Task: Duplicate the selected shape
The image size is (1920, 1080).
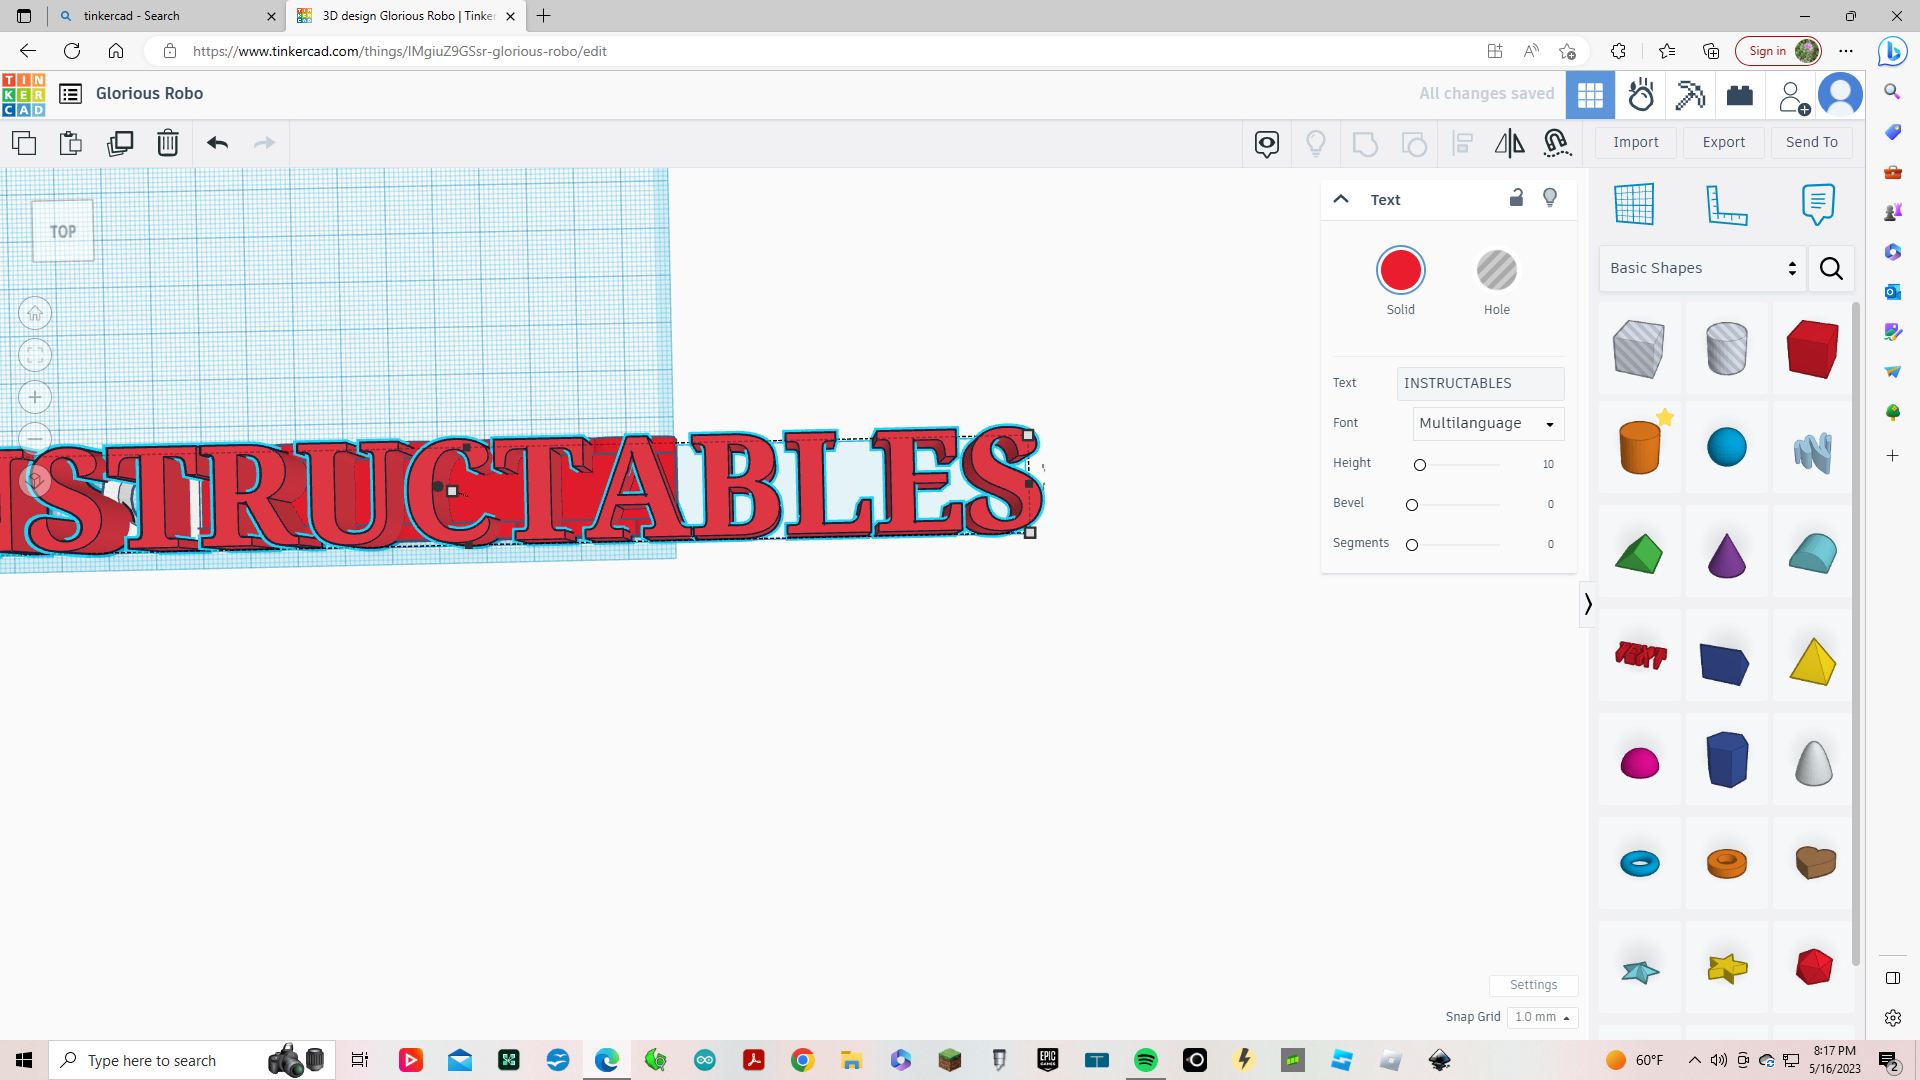Action: click(x=120, y=143)
